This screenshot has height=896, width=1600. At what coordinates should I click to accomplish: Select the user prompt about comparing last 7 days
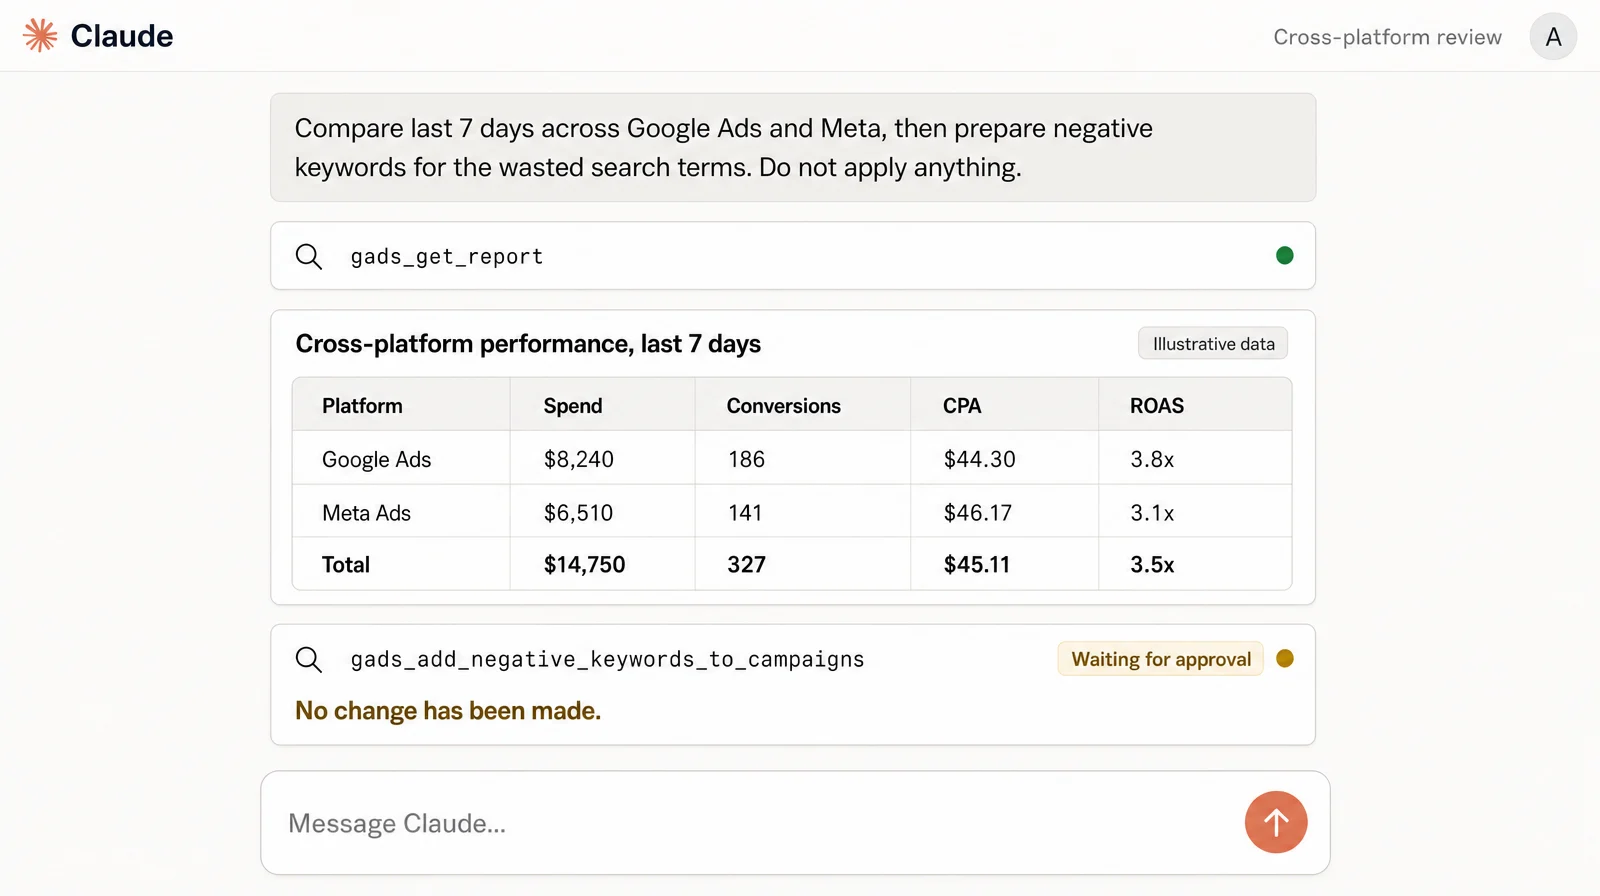coord(793,148)
